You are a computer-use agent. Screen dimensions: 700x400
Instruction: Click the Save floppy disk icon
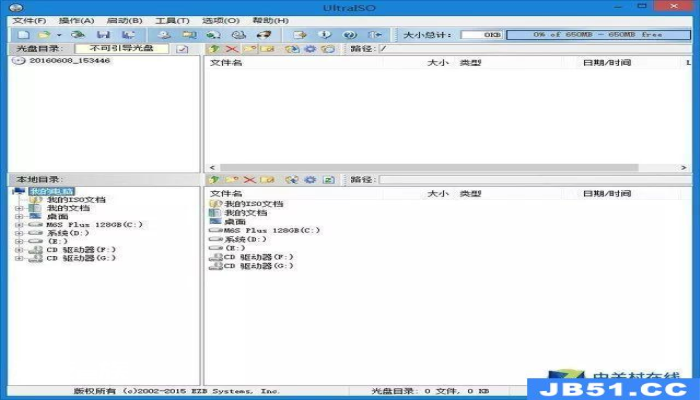coord(104,34)
